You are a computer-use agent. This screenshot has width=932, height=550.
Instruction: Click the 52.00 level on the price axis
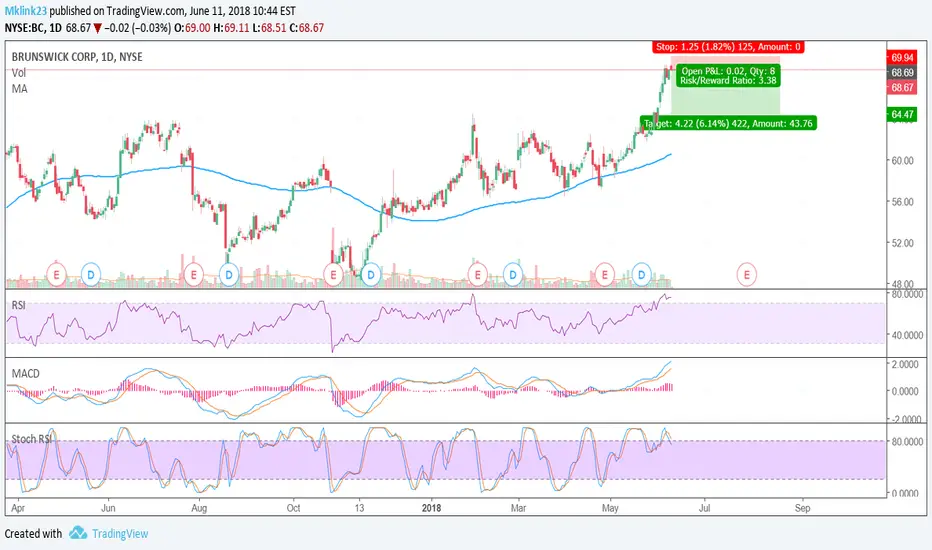[902, 243]
